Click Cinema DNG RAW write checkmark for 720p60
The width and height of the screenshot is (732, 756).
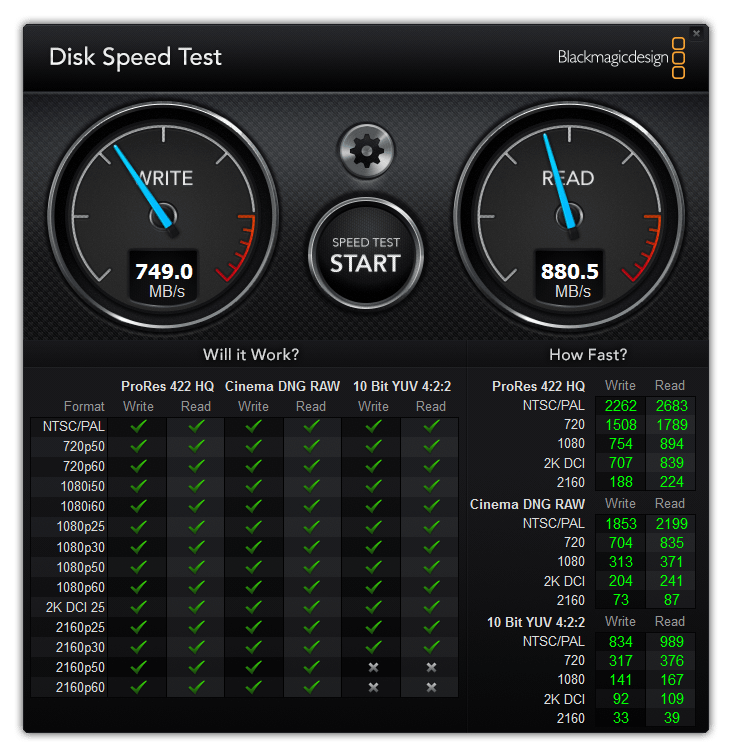click(254, 466)
